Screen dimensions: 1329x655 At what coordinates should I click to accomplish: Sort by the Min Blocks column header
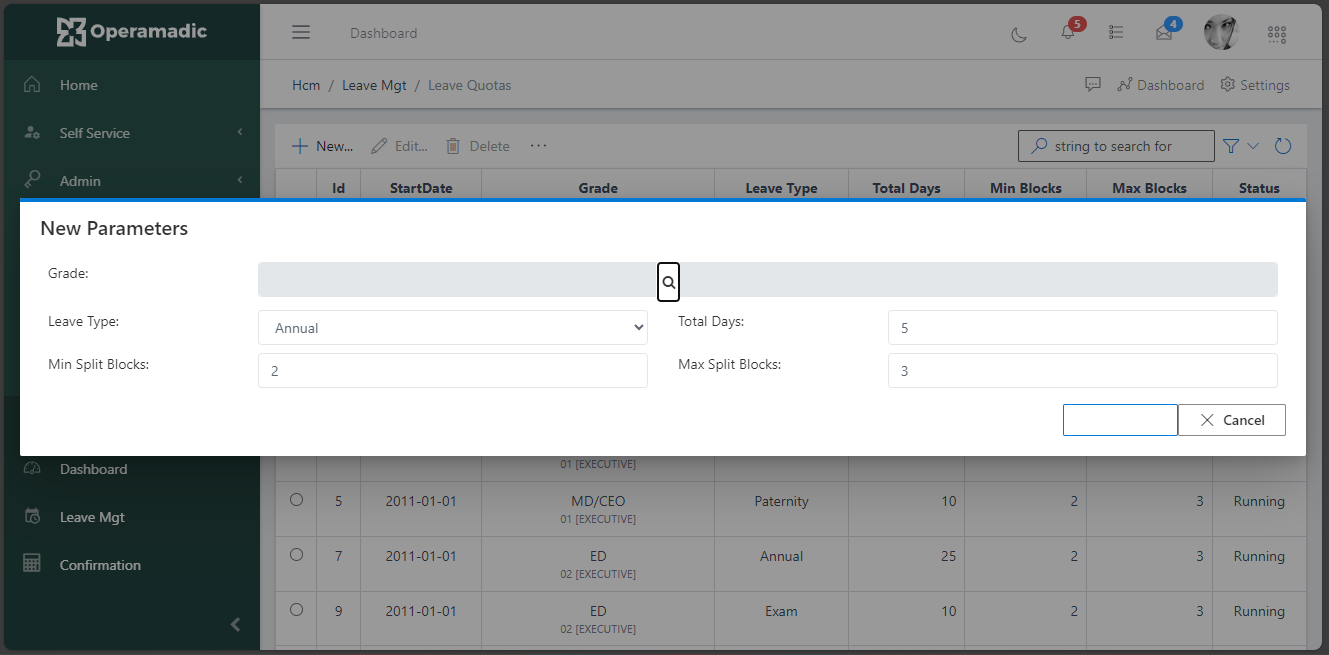pos(1025,188)
